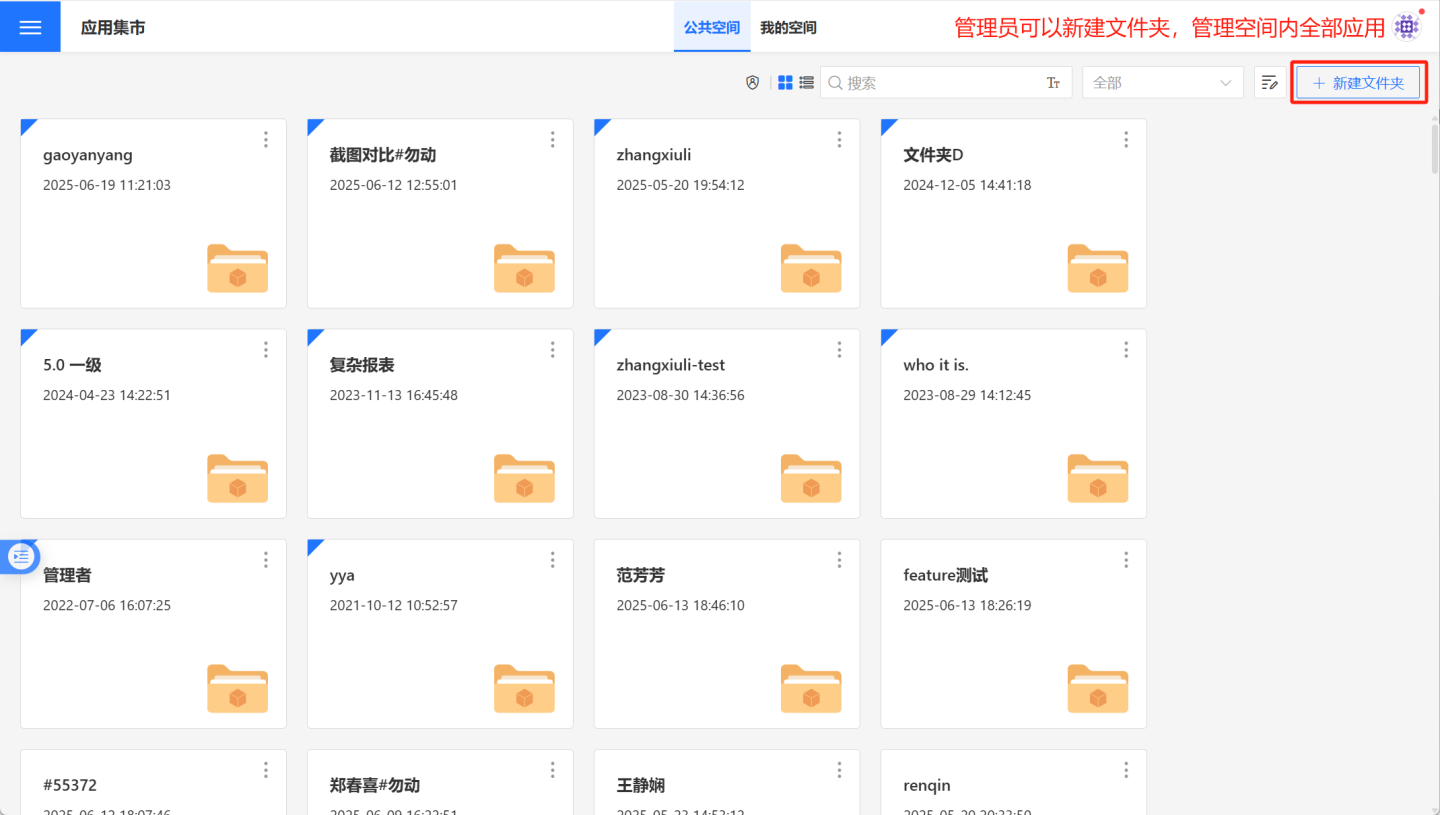Open the user avatar in top right
This screenshot has height=815, width=1440.
(1406, 27)
